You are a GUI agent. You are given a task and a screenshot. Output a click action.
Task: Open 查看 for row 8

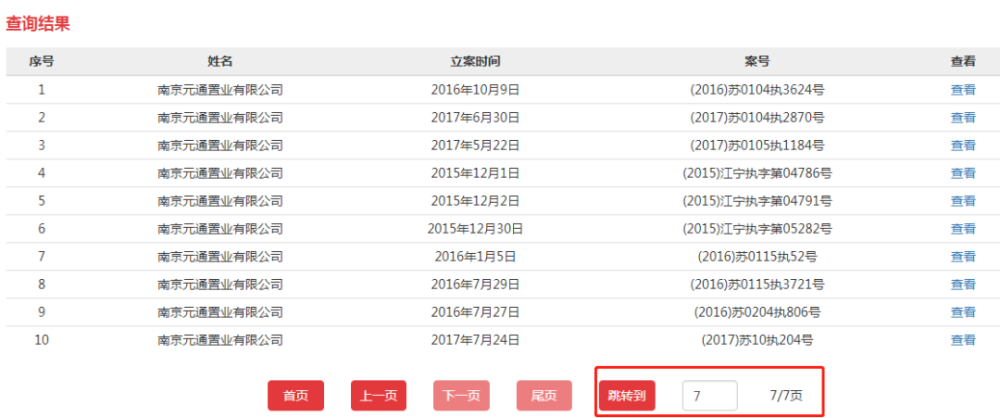(962, 284)
